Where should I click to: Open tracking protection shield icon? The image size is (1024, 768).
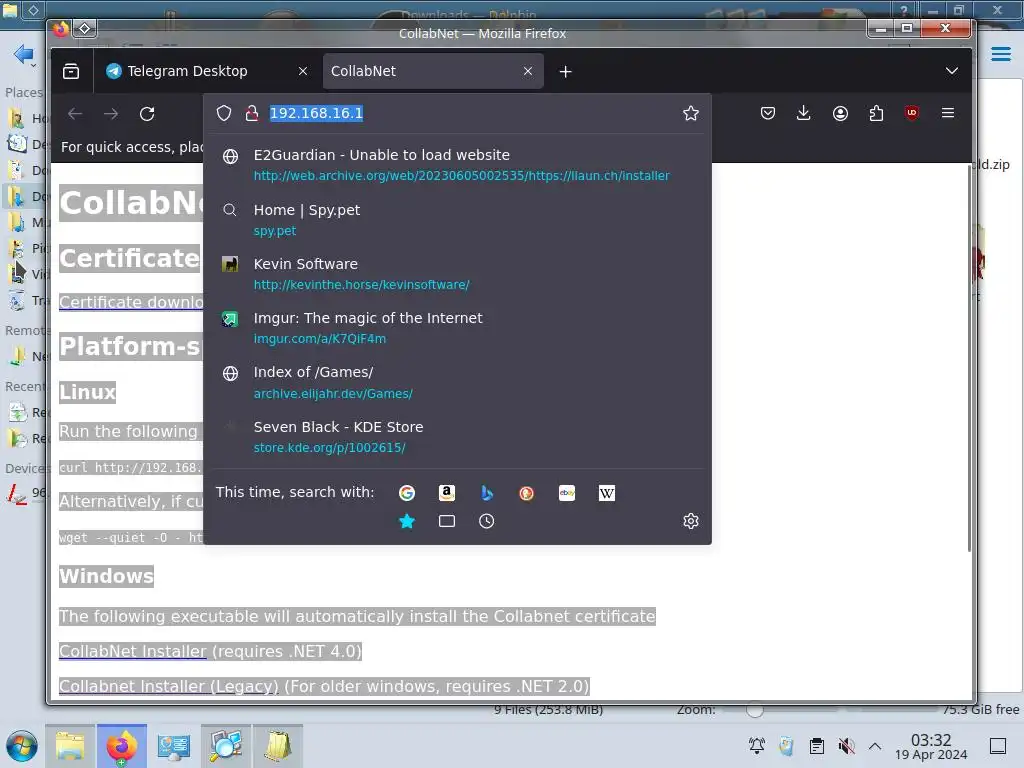224,113
